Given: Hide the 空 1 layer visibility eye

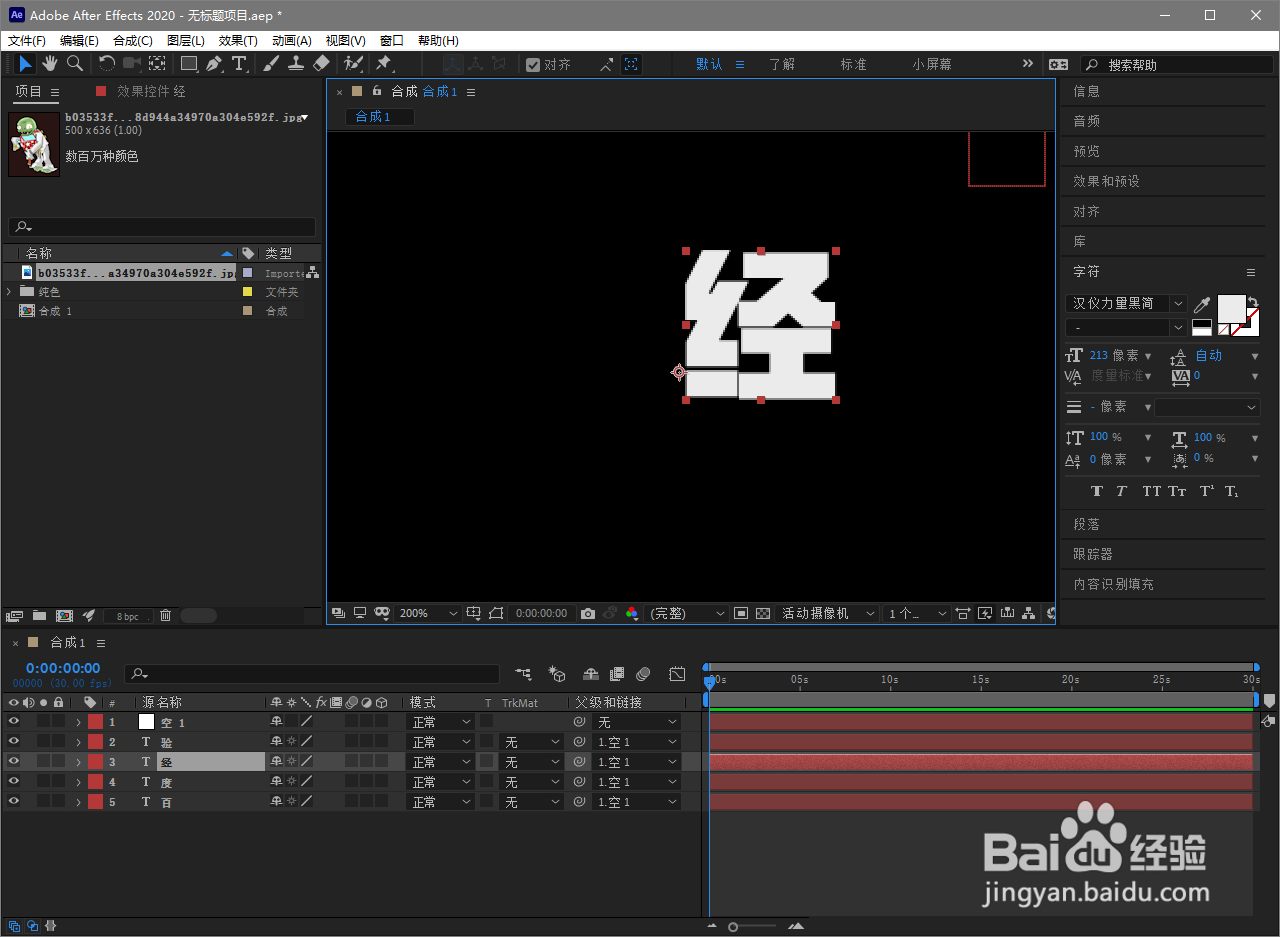Looking at the screenshot, I should pyautogui.click(x=14, y=721).
